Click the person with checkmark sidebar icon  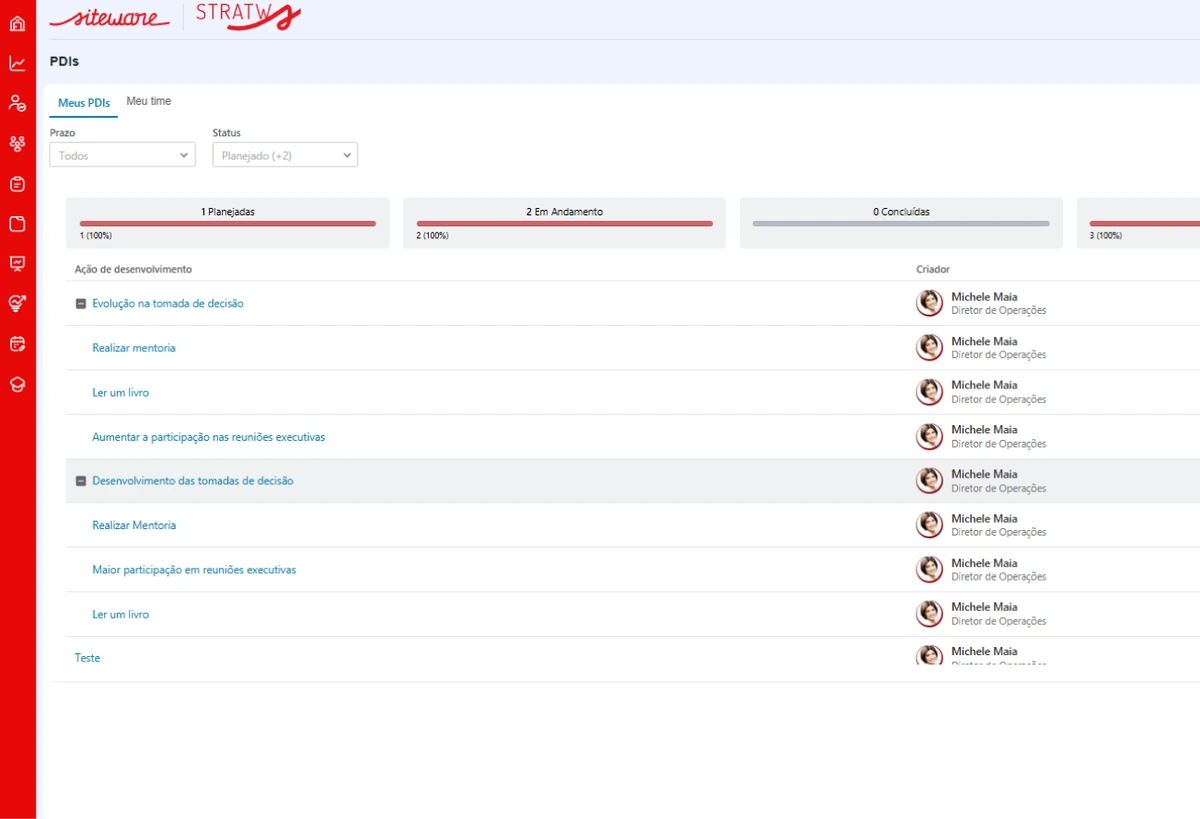tap(17, 103)
